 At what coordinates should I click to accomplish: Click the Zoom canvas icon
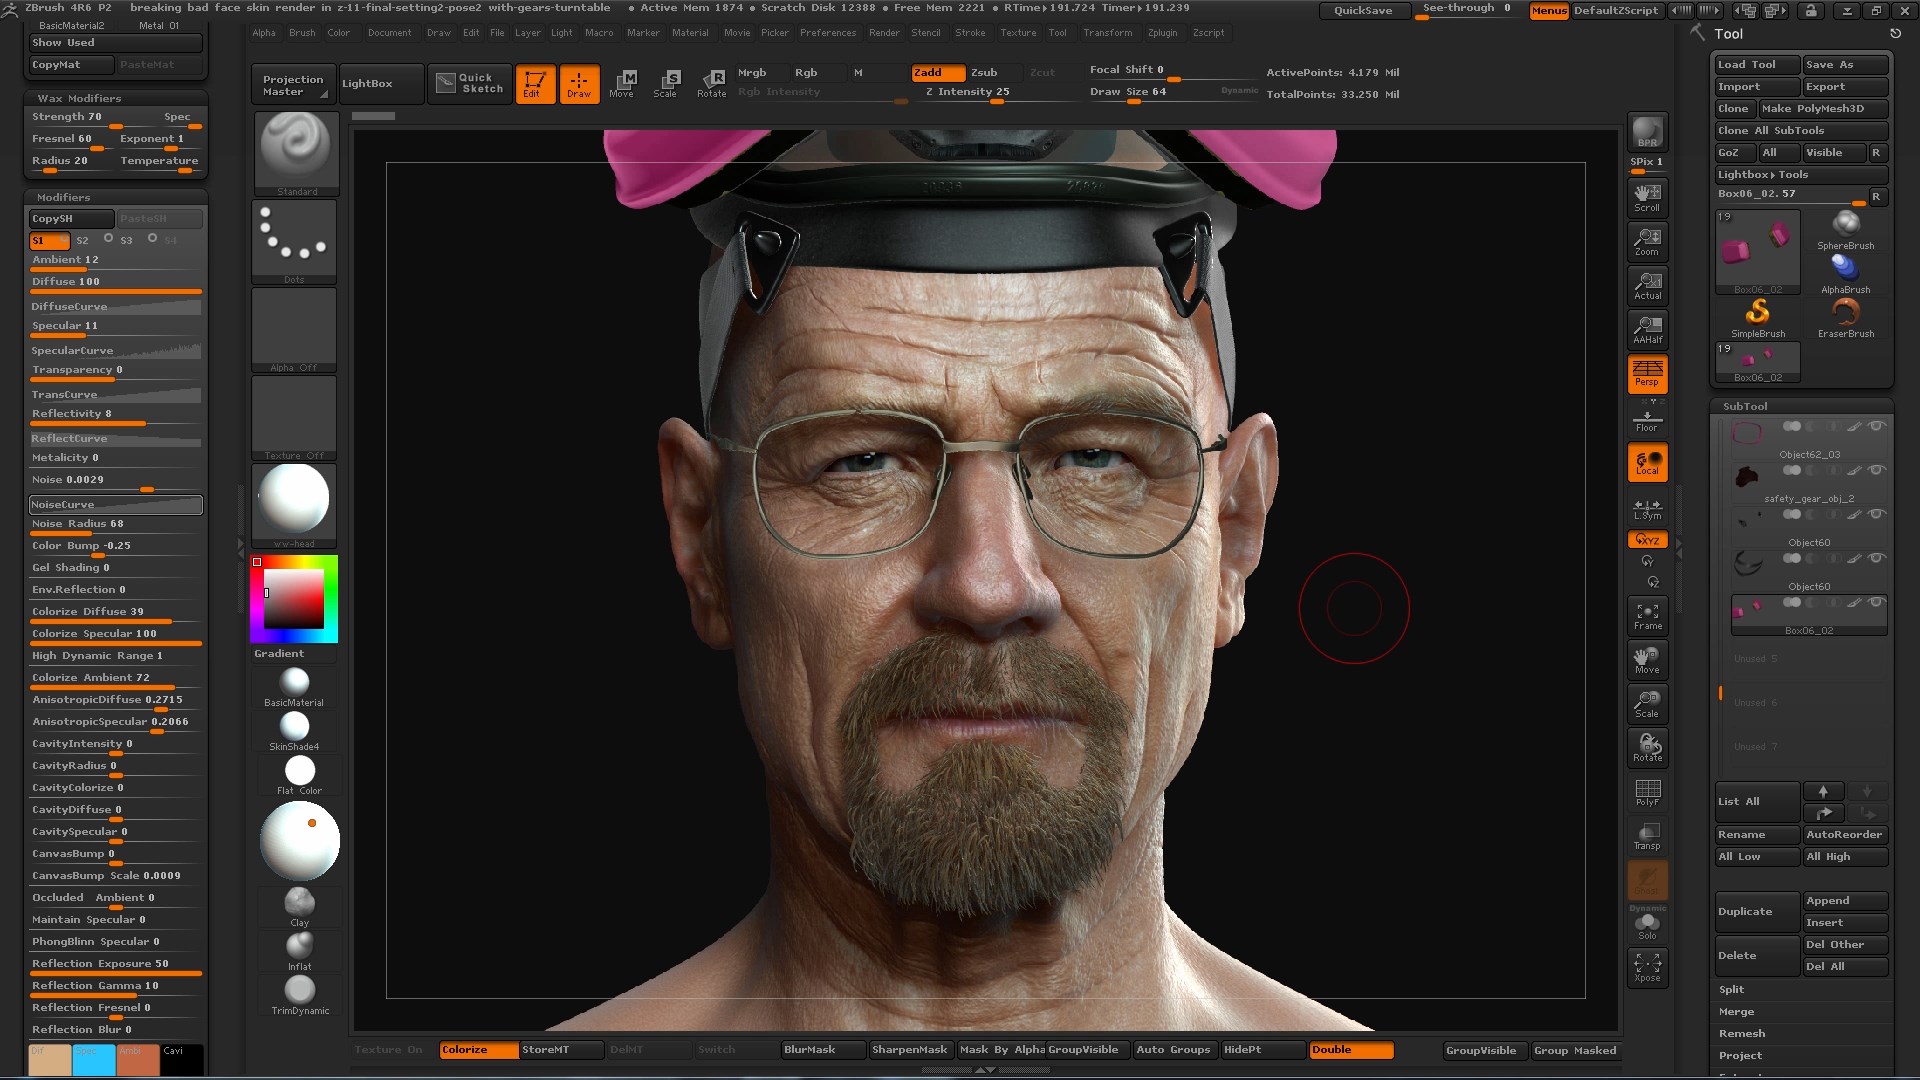pos(1647,241)
